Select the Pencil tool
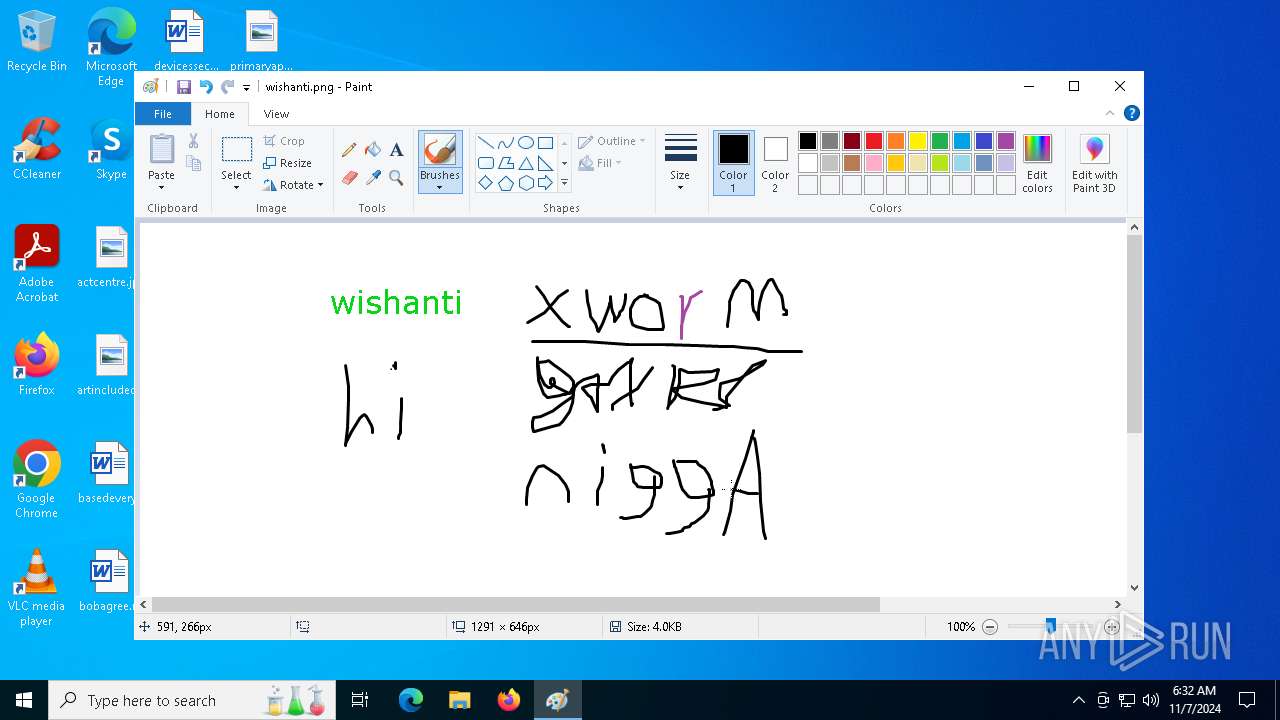The width and height of the screenshot is (1280, 720). tap(349, 150)
